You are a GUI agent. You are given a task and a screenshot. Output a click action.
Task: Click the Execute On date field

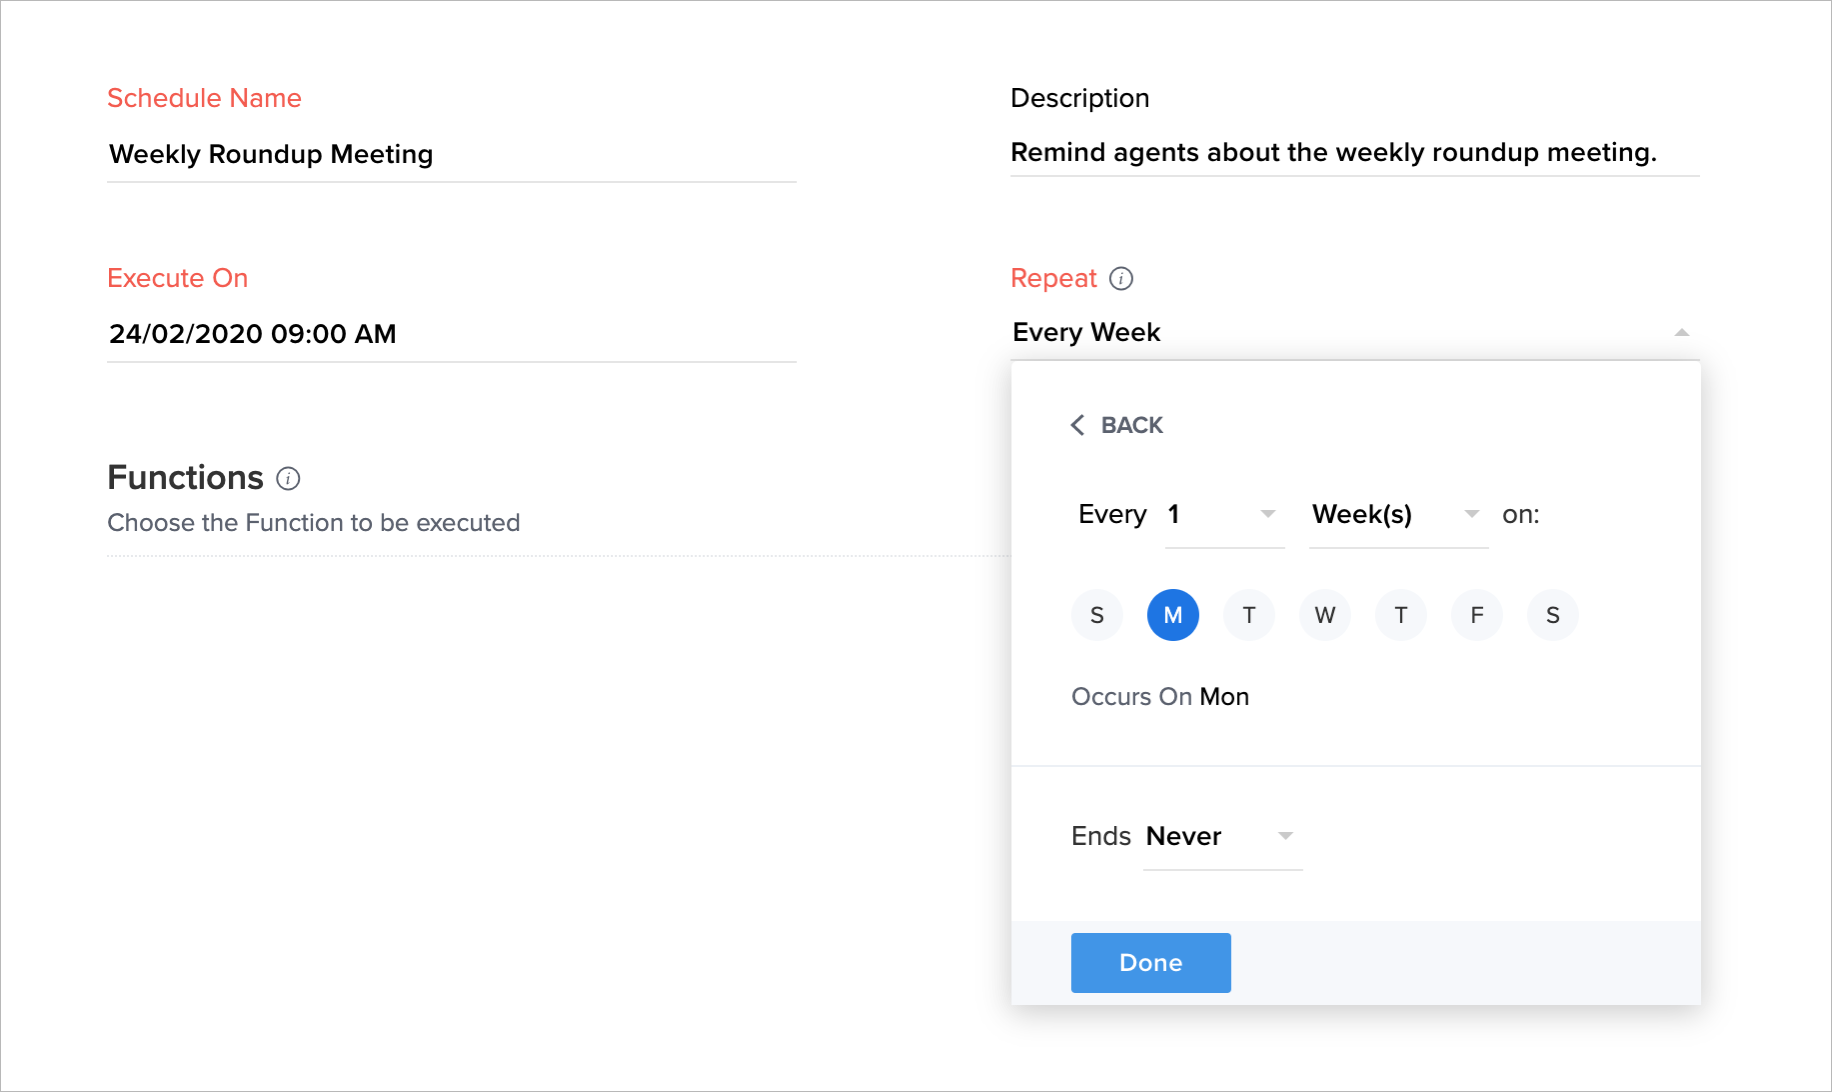click(450, 334)
